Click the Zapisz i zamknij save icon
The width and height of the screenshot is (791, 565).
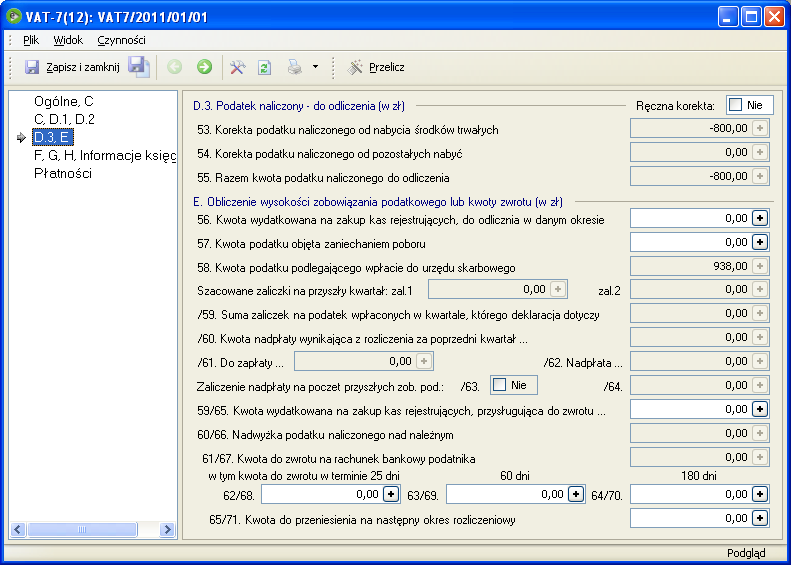pyautogui.click(x=32, y=67)
